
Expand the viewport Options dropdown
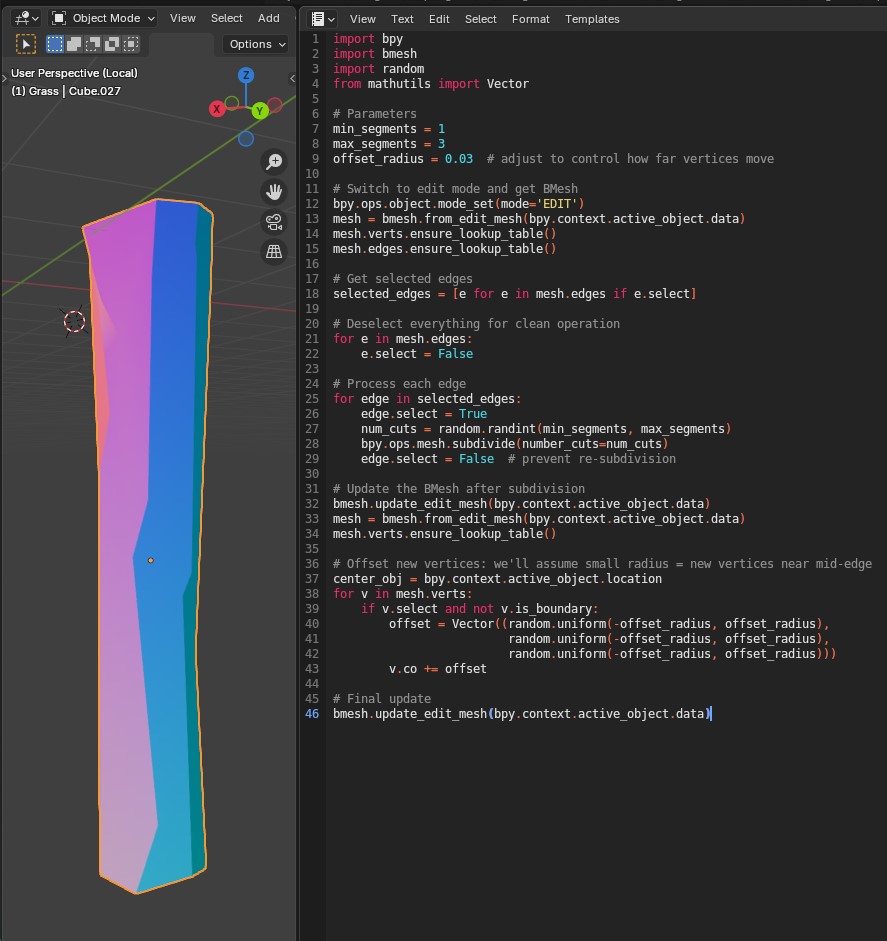coord(256,44)
